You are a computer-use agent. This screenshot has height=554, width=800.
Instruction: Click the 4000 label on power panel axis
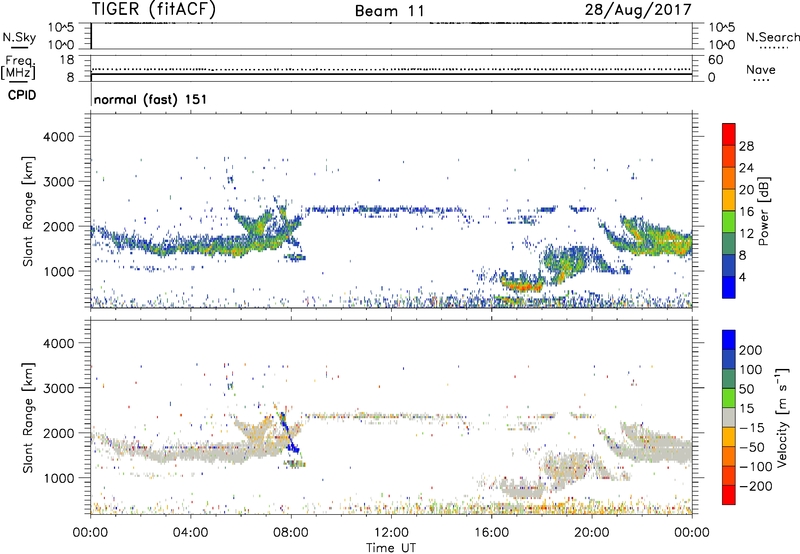coord(59,137)
